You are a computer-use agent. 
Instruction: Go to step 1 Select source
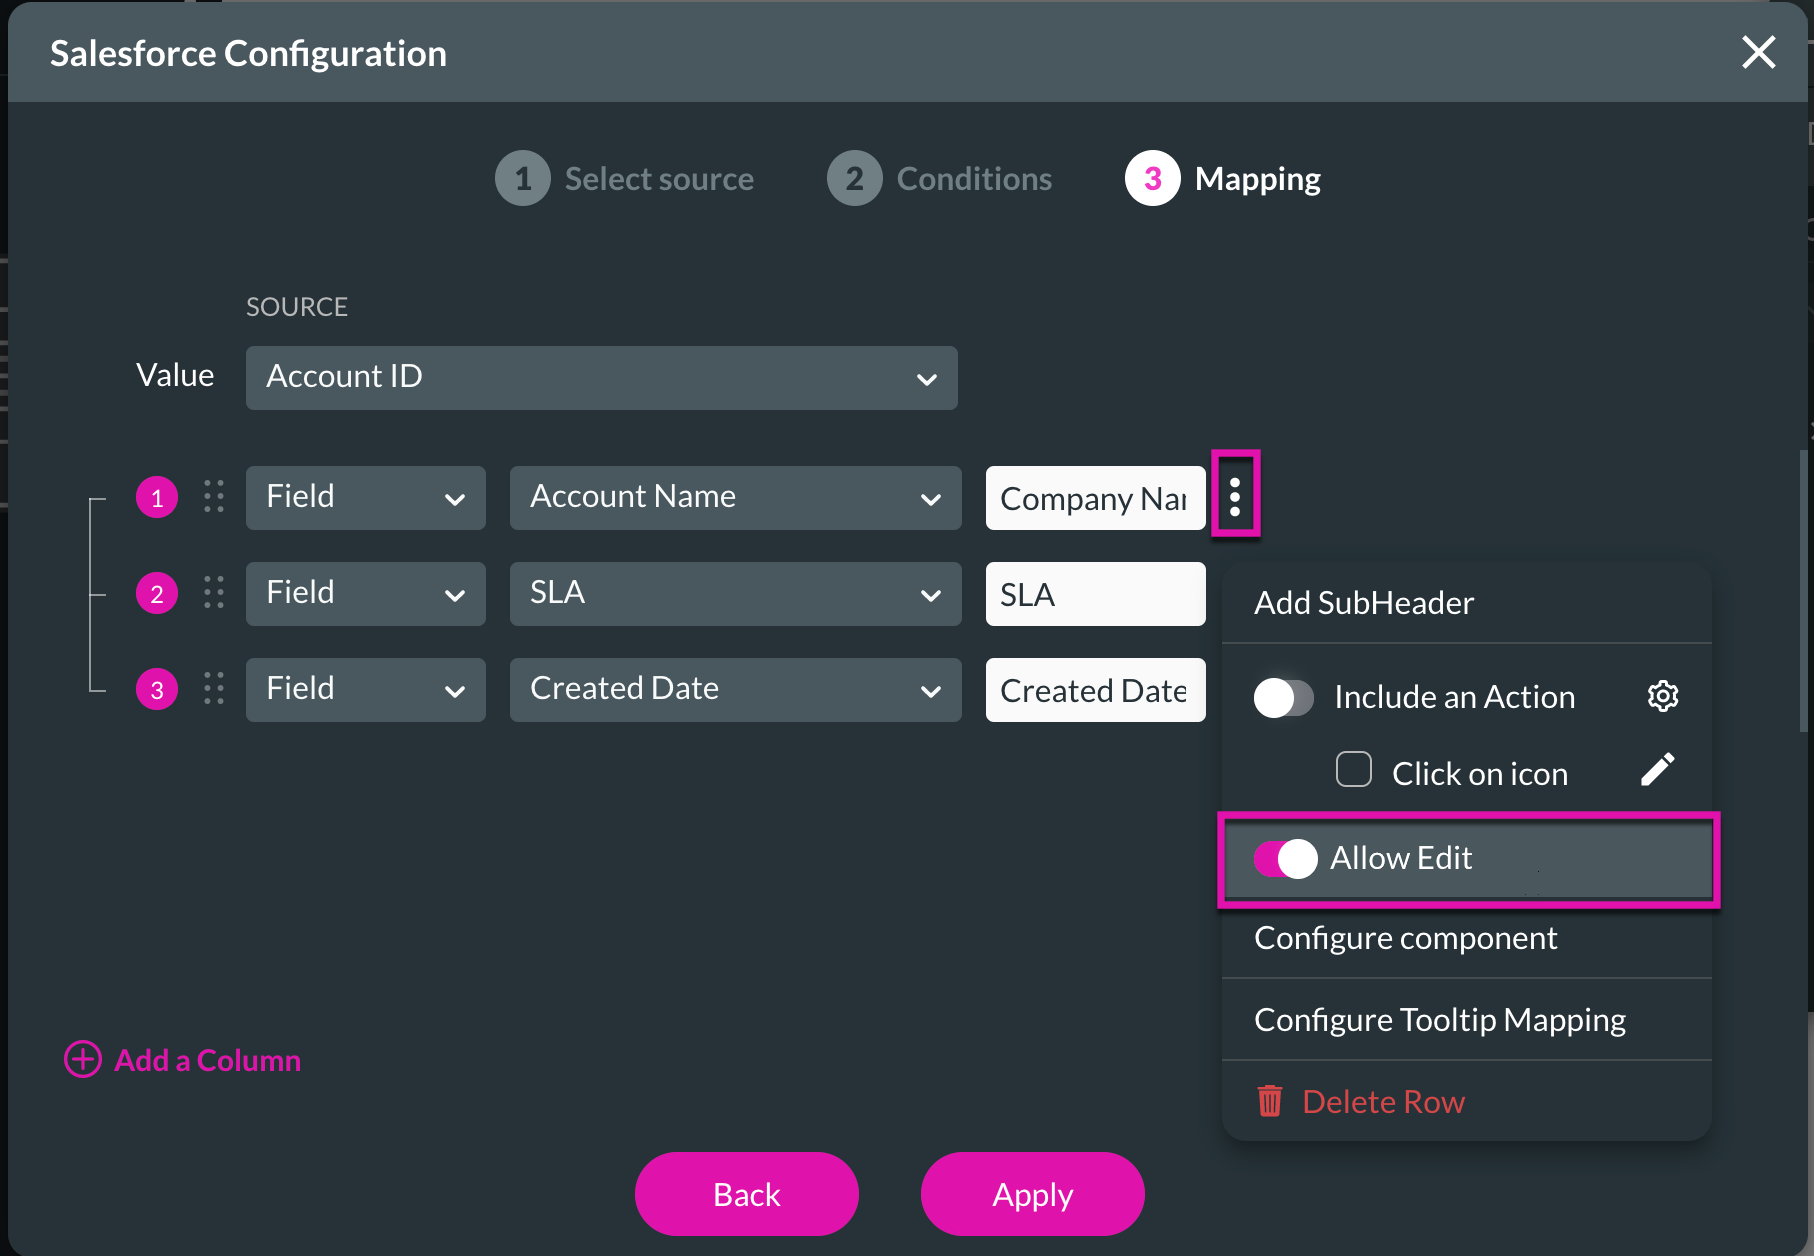[625, 179]
